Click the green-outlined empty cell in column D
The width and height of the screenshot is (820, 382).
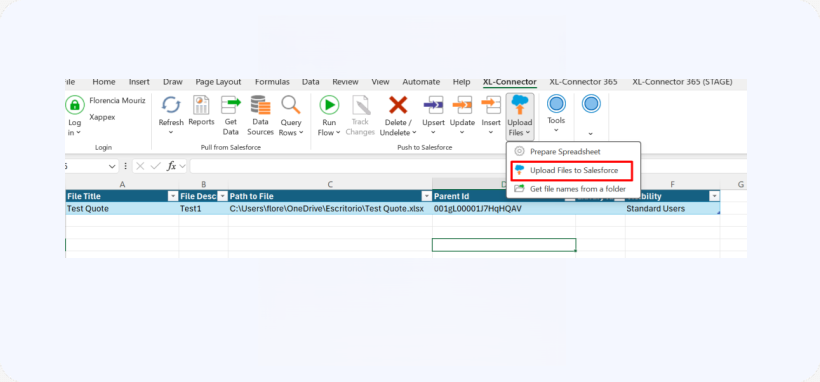tap(504, 245)
